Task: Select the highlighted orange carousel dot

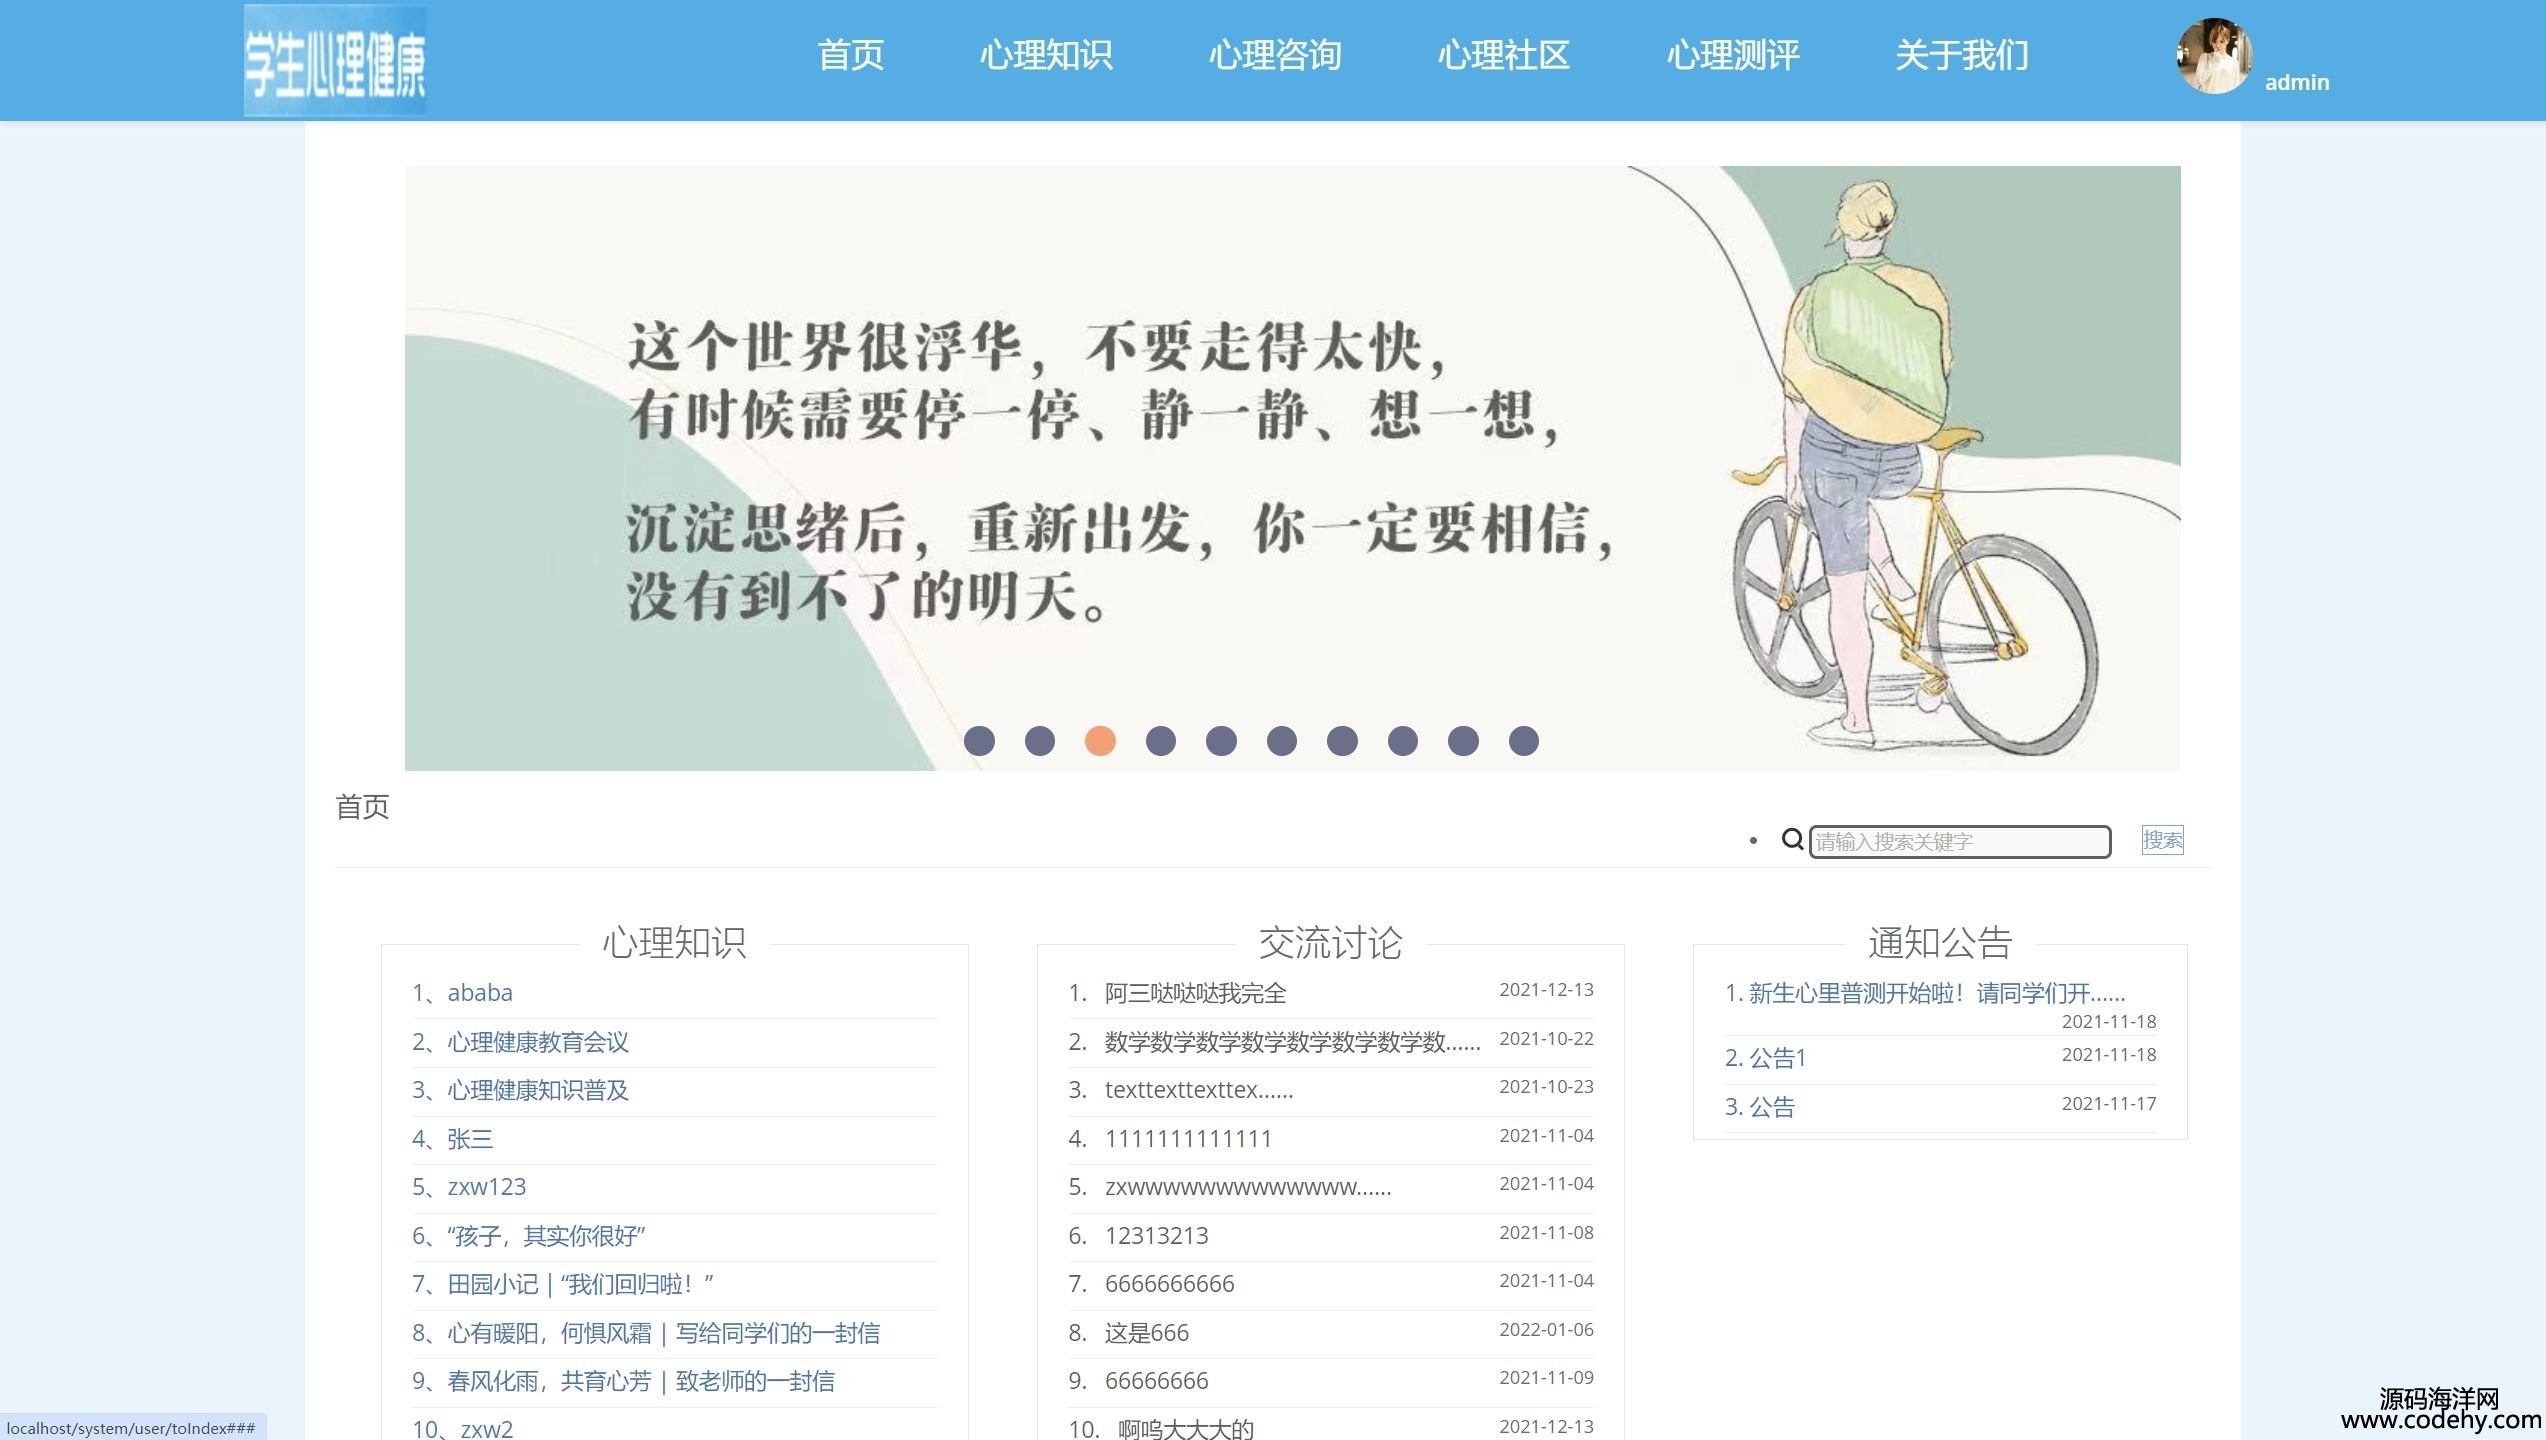Action: click(x=1100, y=741)
